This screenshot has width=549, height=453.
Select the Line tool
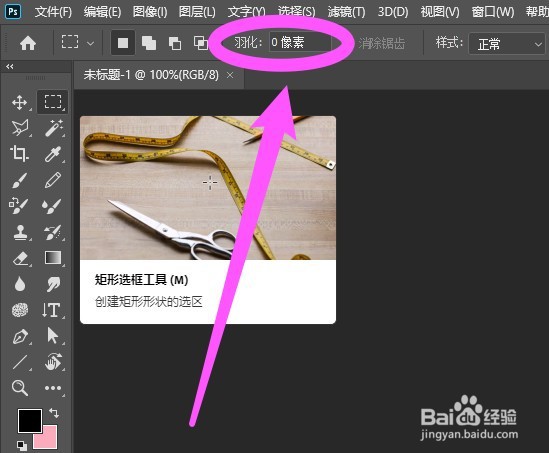20,362
